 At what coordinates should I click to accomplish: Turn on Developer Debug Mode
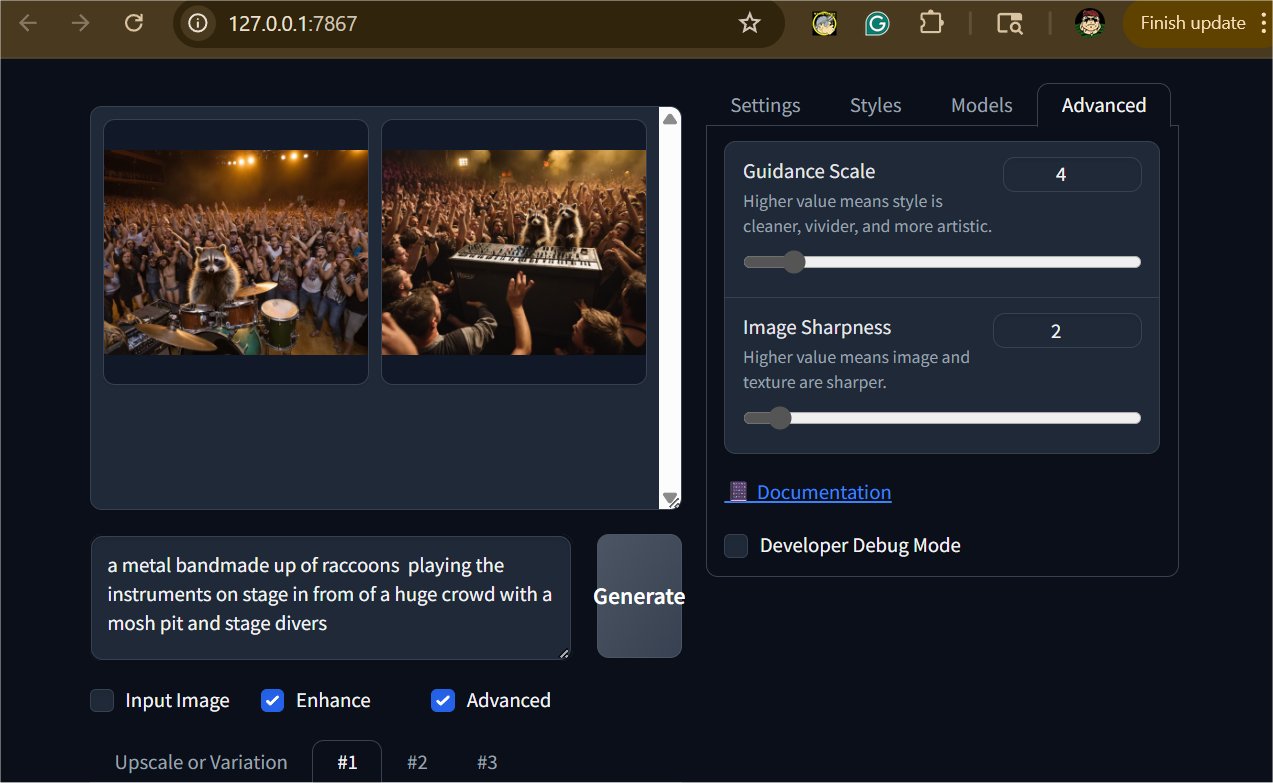[736, 545]
